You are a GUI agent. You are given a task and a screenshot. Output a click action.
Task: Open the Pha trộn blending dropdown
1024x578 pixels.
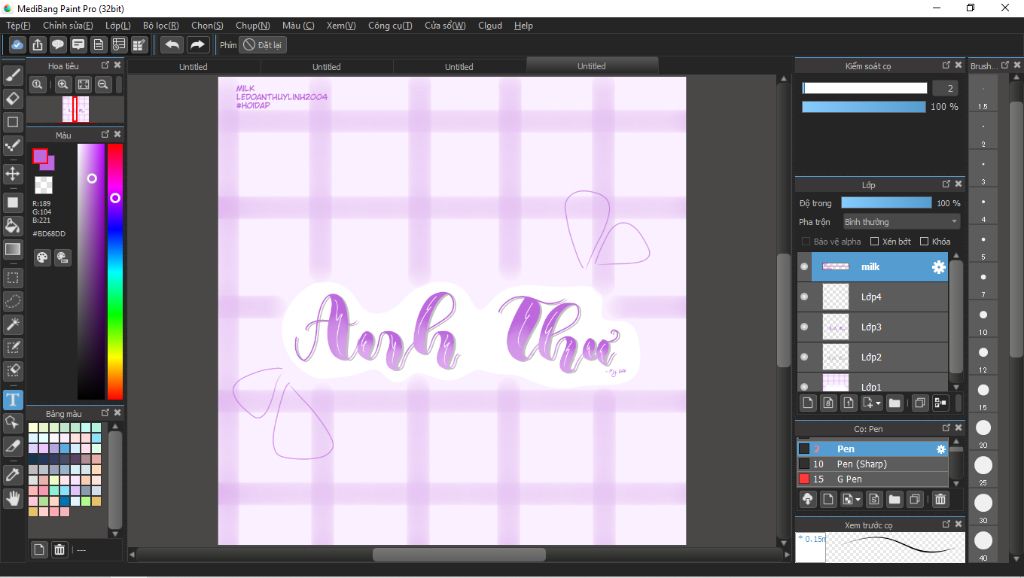(901, 222)
